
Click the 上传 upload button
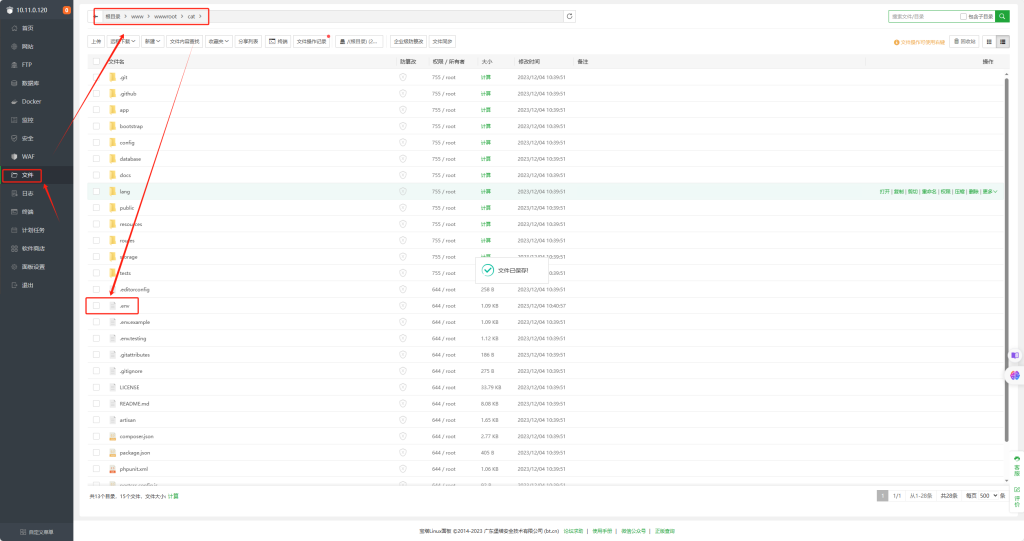[96, 41]
